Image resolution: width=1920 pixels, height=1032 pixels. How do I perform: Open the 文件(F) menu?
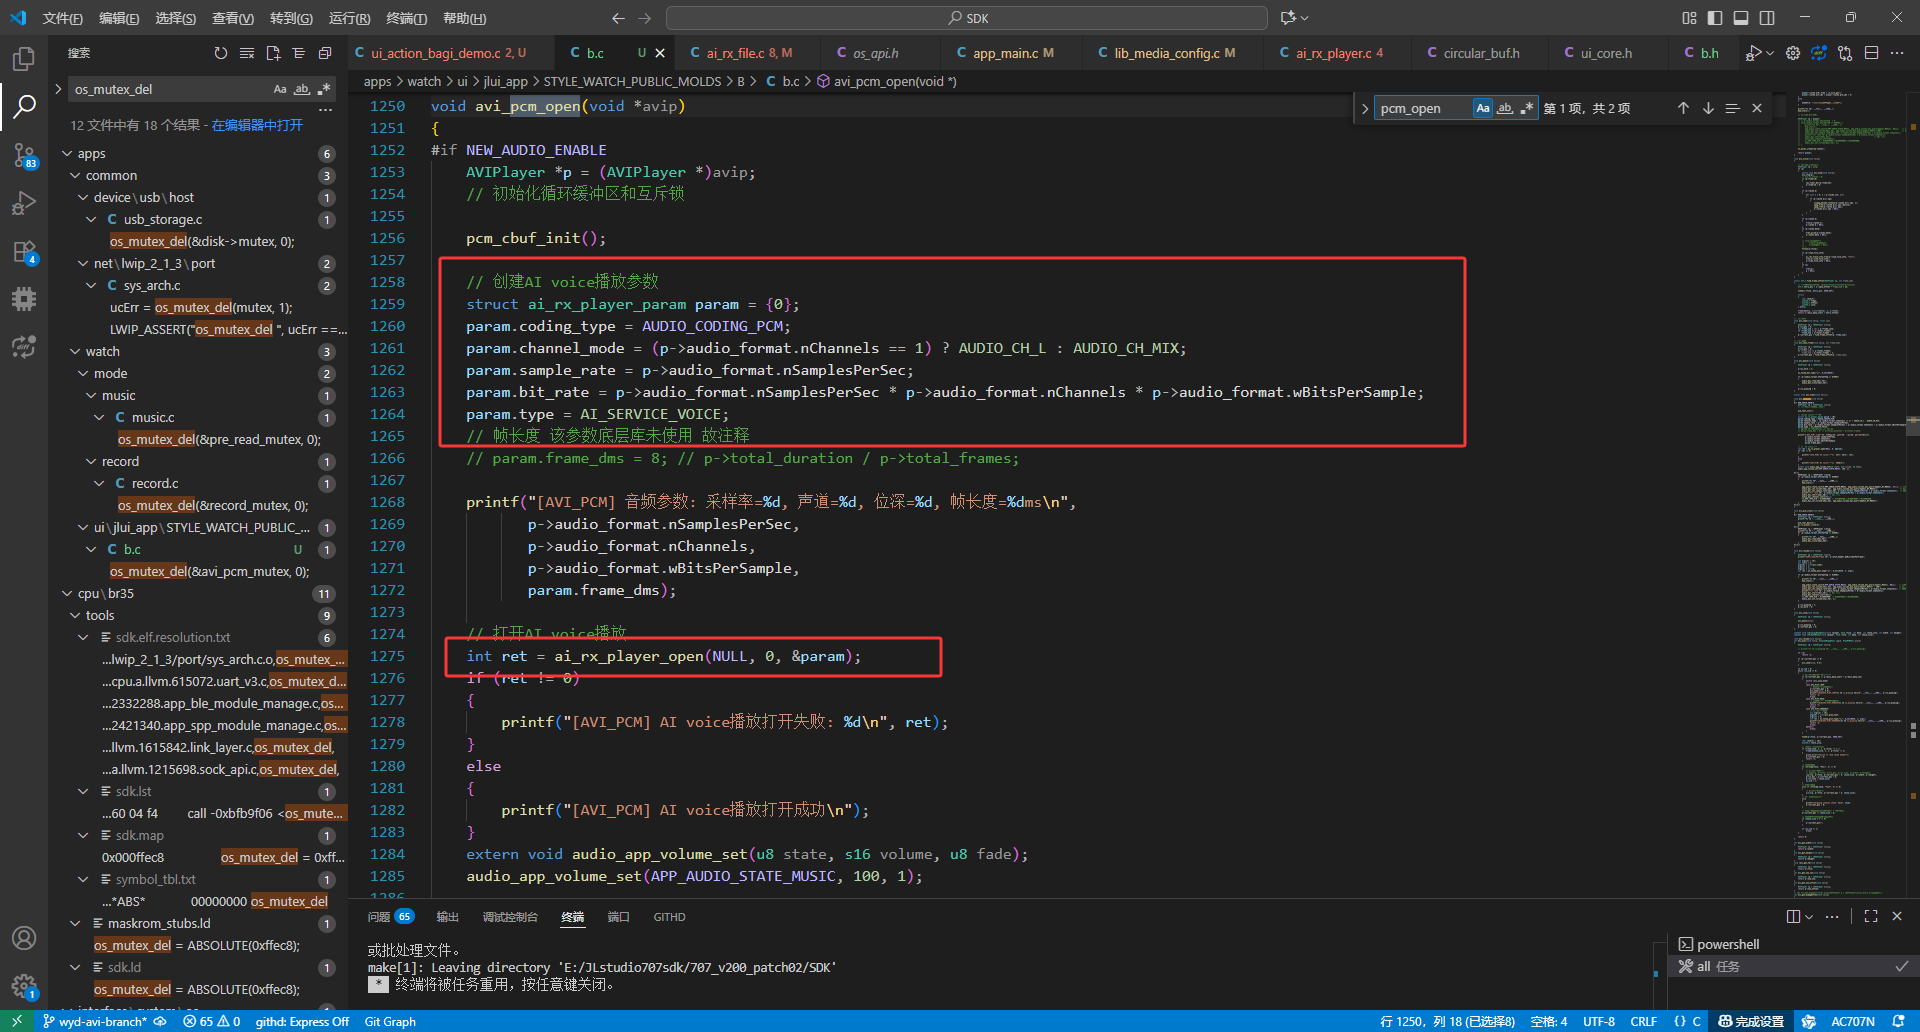click(x=63, y=18)
